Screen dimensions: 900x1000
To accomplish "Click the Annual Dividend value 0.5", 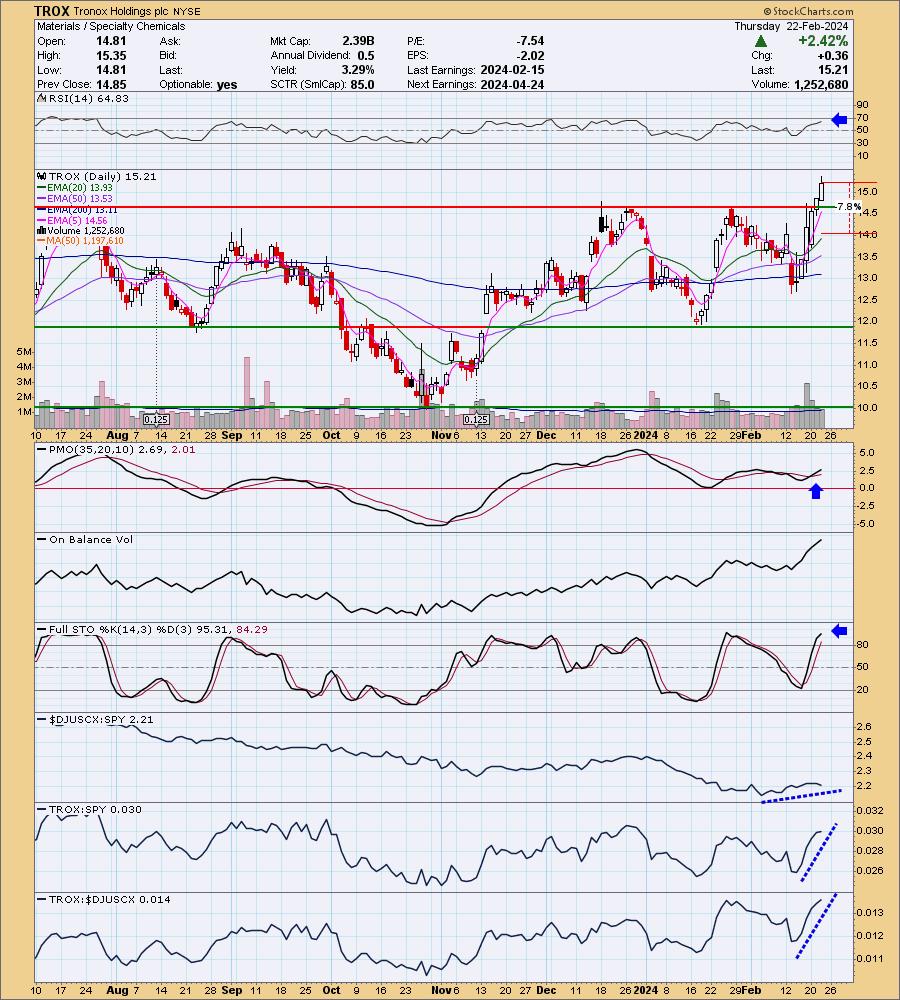I will pos(366,55).
